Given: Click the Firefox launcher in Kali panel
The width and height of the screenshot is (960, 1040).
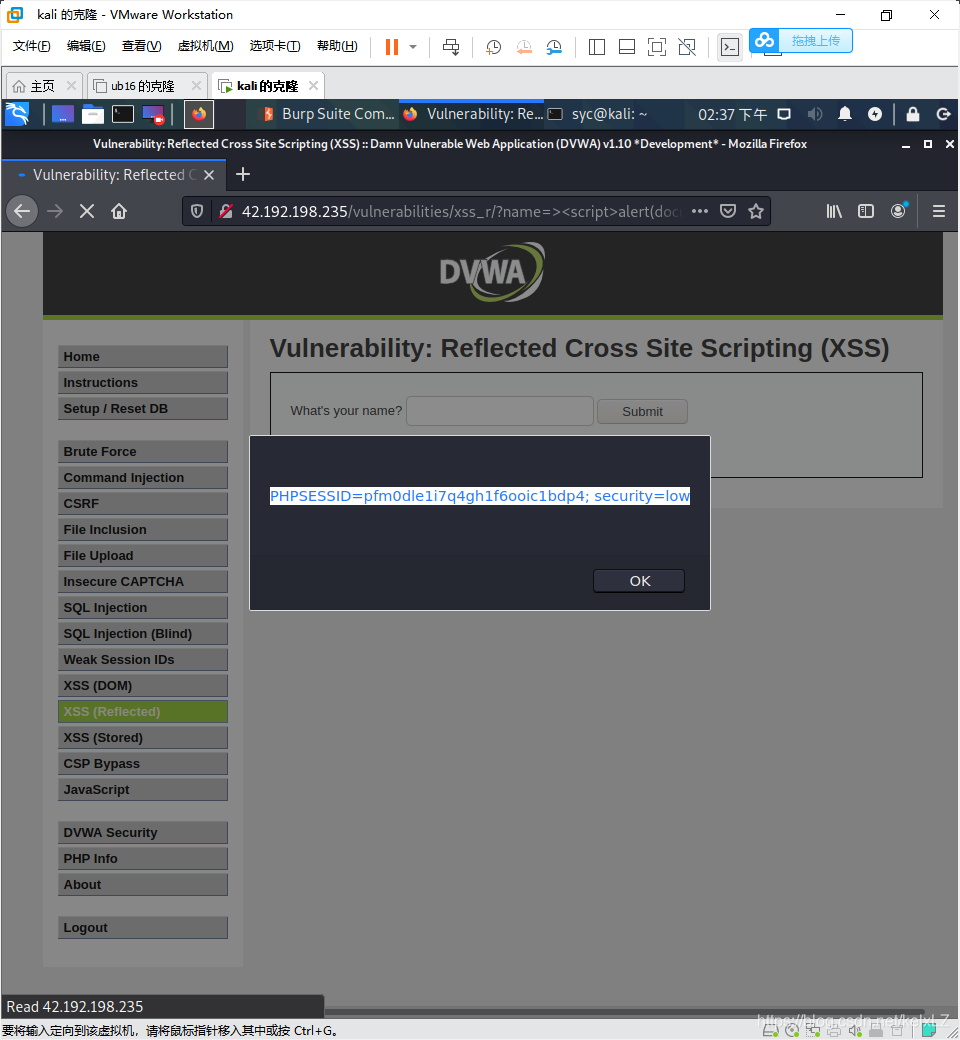Looking at the screenshot, I should (198, 115).
